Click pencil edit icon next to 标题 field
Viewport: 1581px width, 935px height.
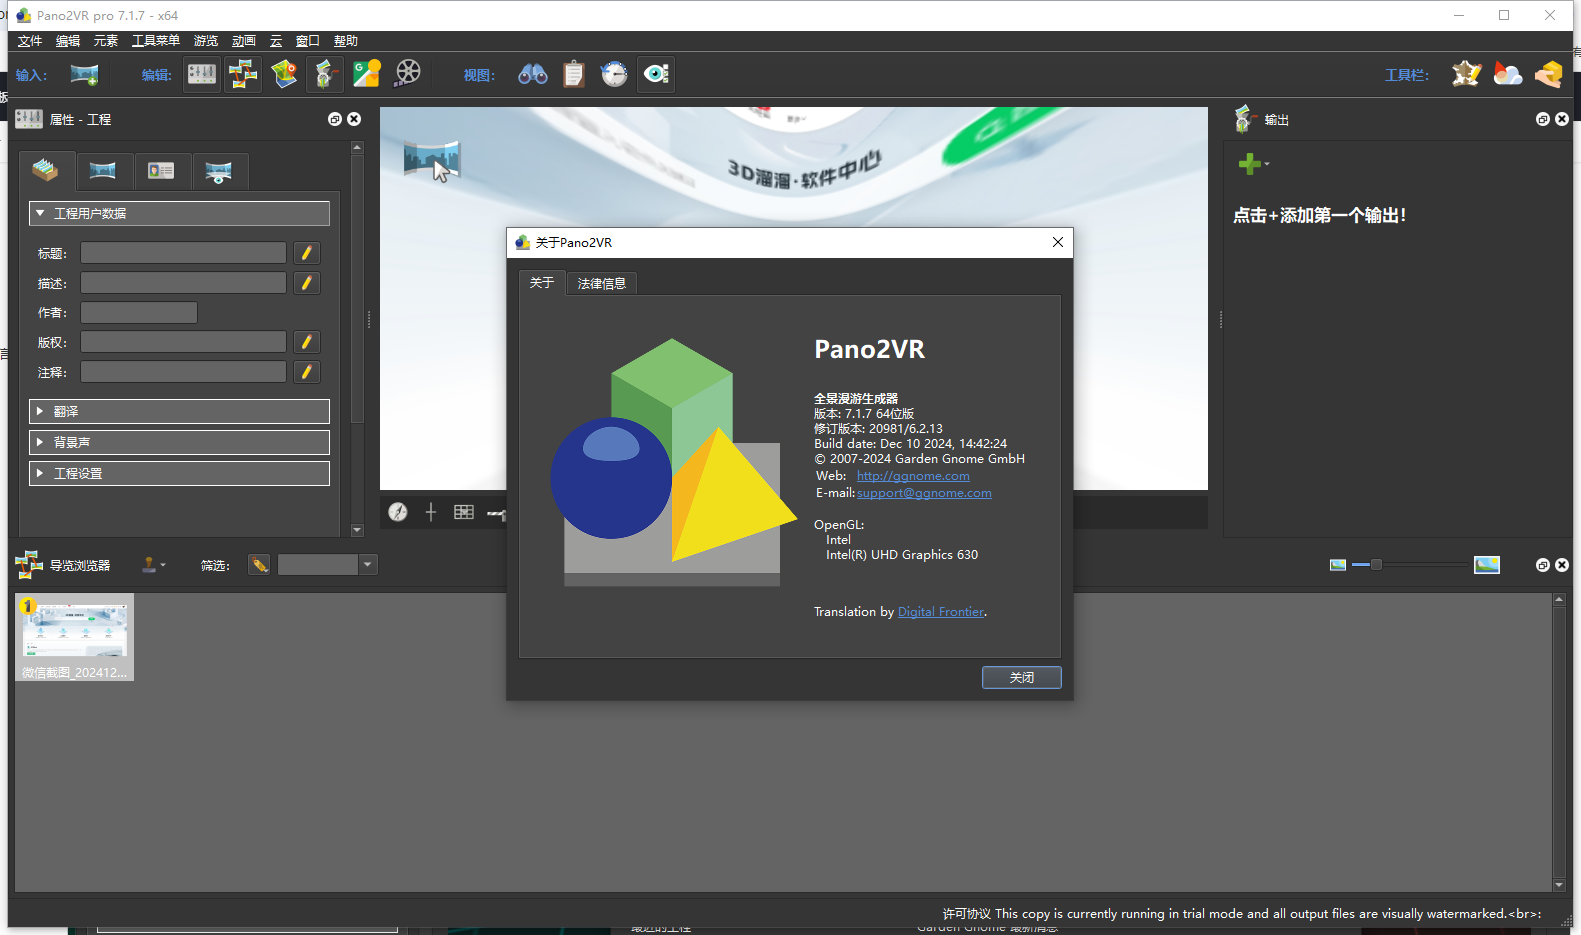[307, 253]
